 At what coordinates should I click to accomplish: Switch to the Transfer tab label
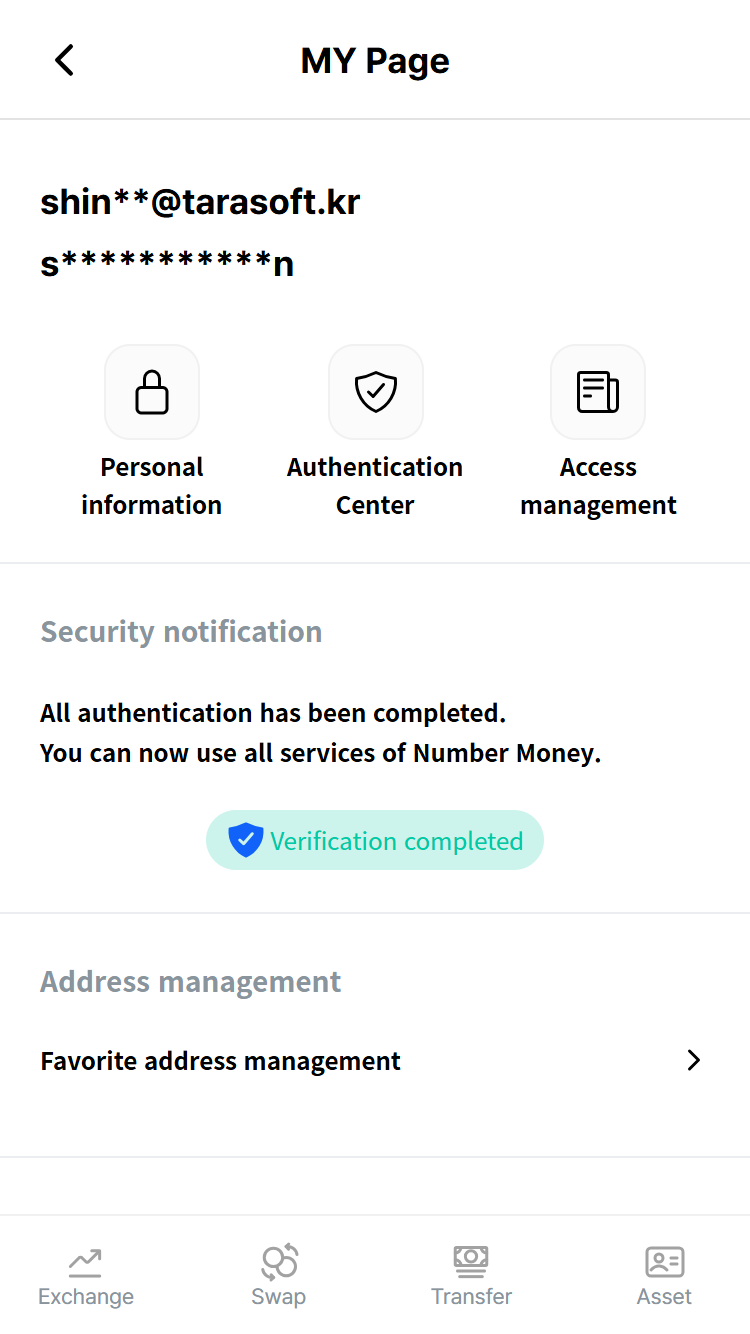[471, 1297]
